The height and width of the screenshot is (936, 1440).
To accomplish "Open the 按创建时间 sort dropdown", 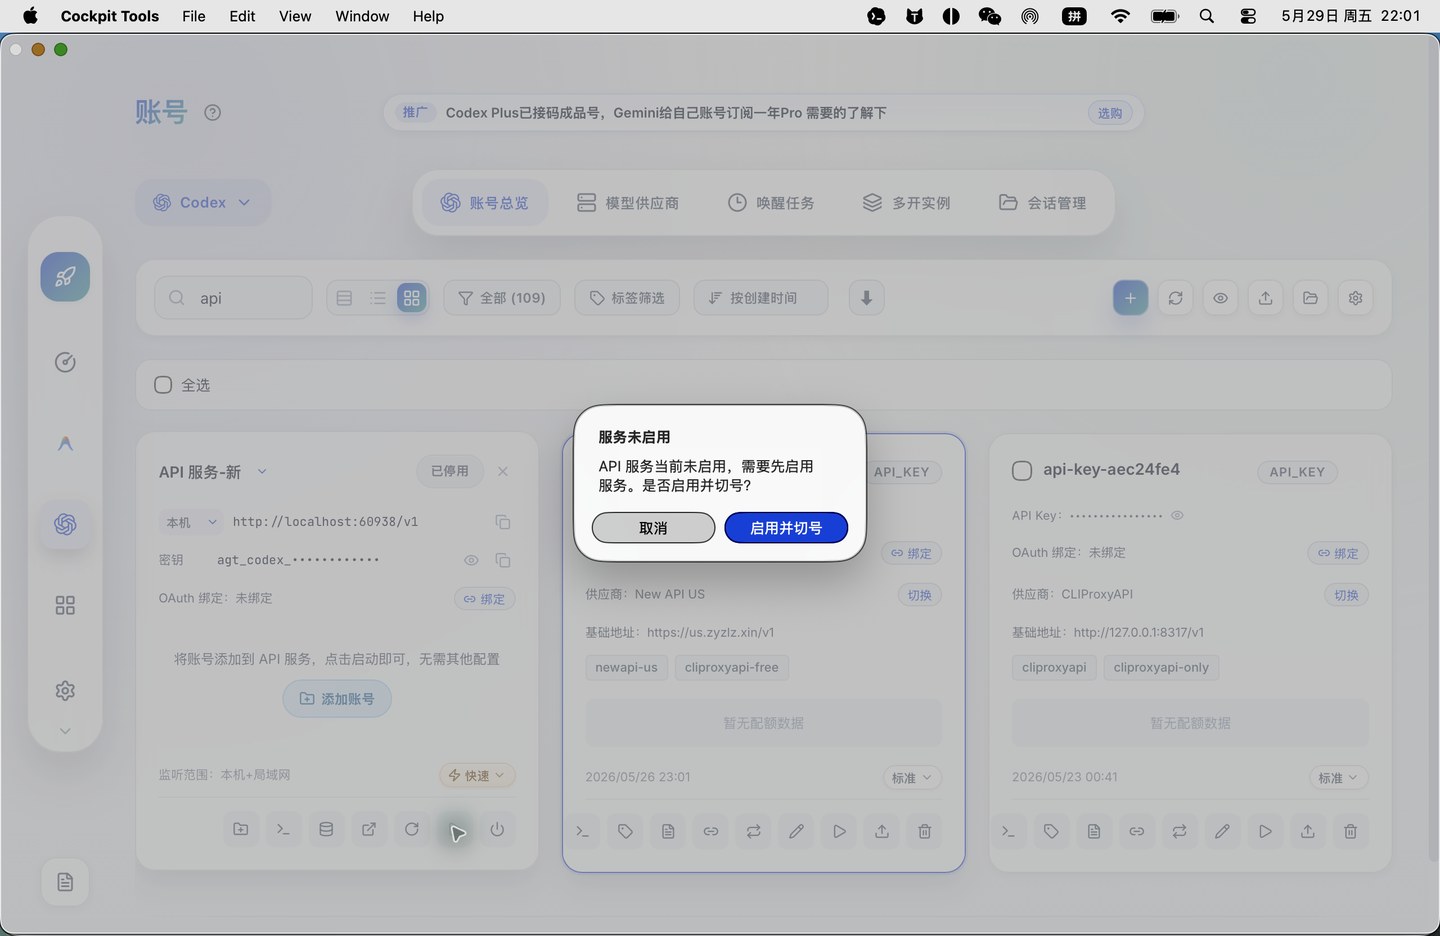I will tap(761, 298).
